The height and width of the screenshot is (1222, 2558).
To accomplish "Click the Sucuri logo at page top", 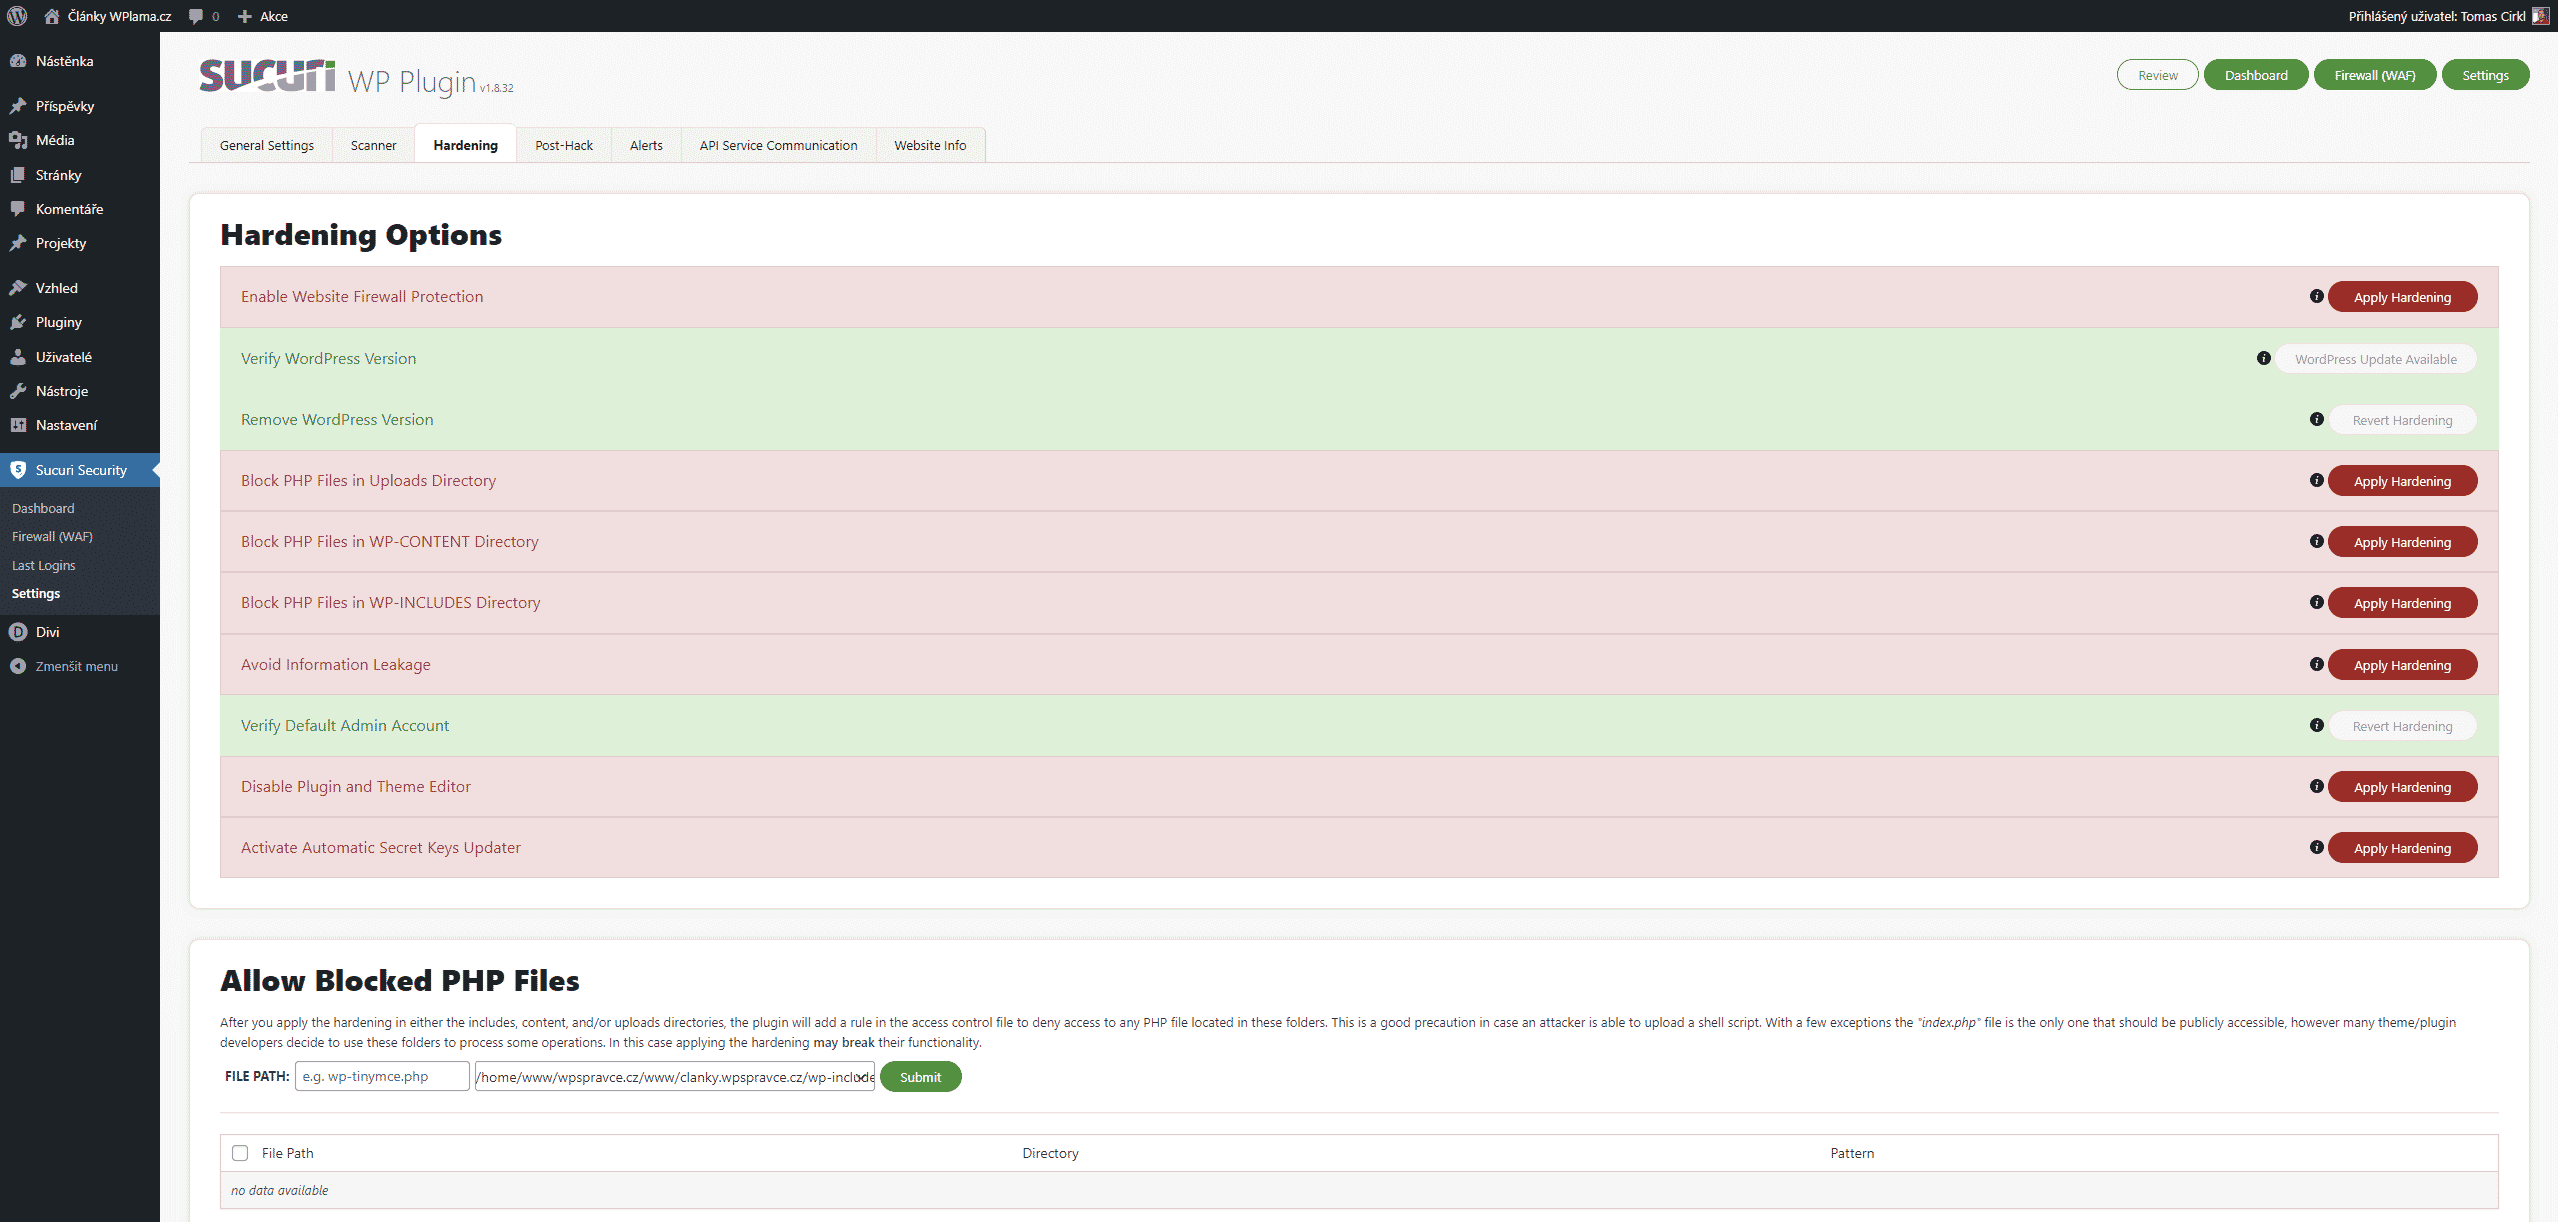I will pos(267,76).
